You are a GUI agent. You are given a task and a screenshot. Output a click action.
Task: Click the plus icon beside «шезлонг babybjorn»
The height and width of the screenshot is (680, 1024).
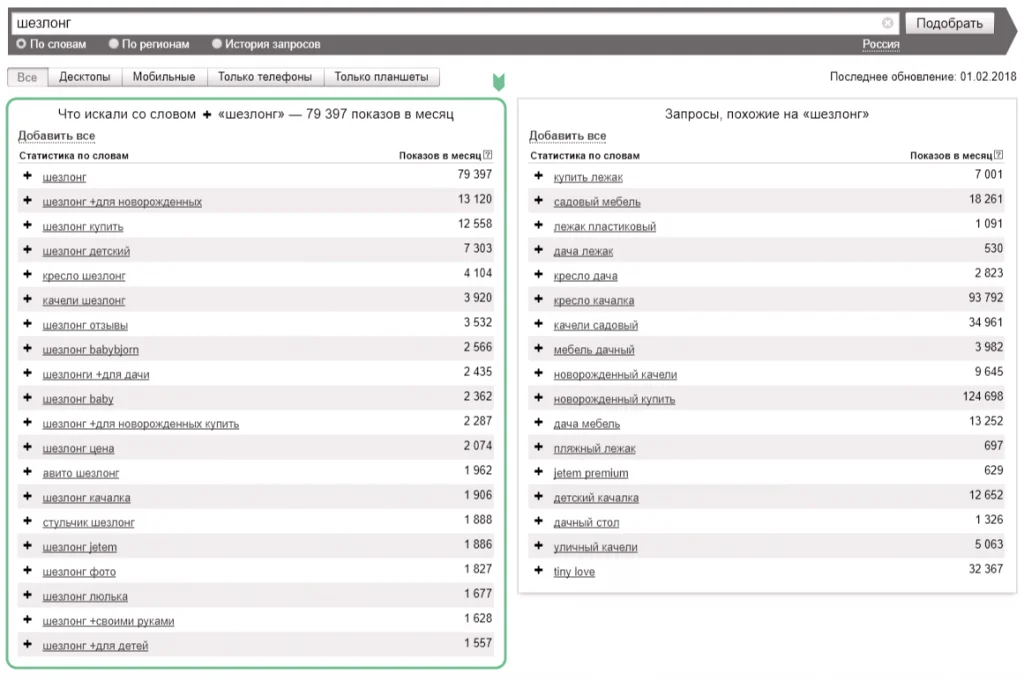[x=27, y=349]
